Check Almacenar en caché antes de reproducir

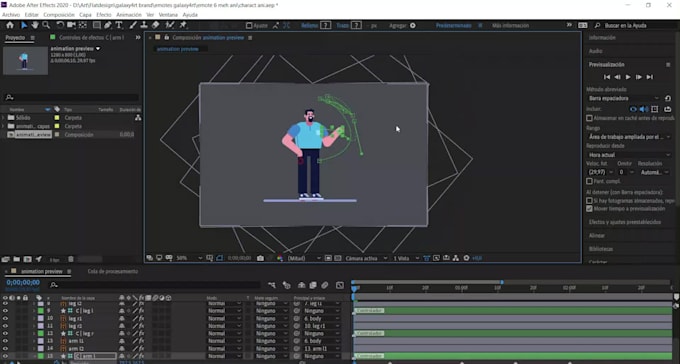589,118
